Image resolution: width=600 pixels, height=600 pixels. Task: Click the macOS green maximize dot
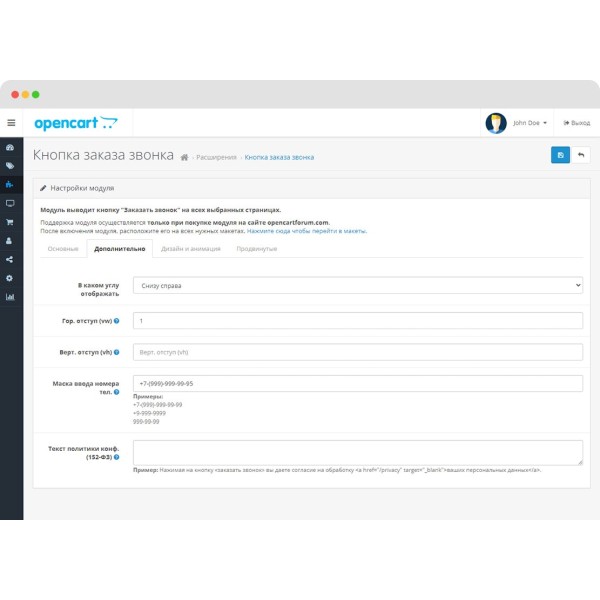coord(36,95)
